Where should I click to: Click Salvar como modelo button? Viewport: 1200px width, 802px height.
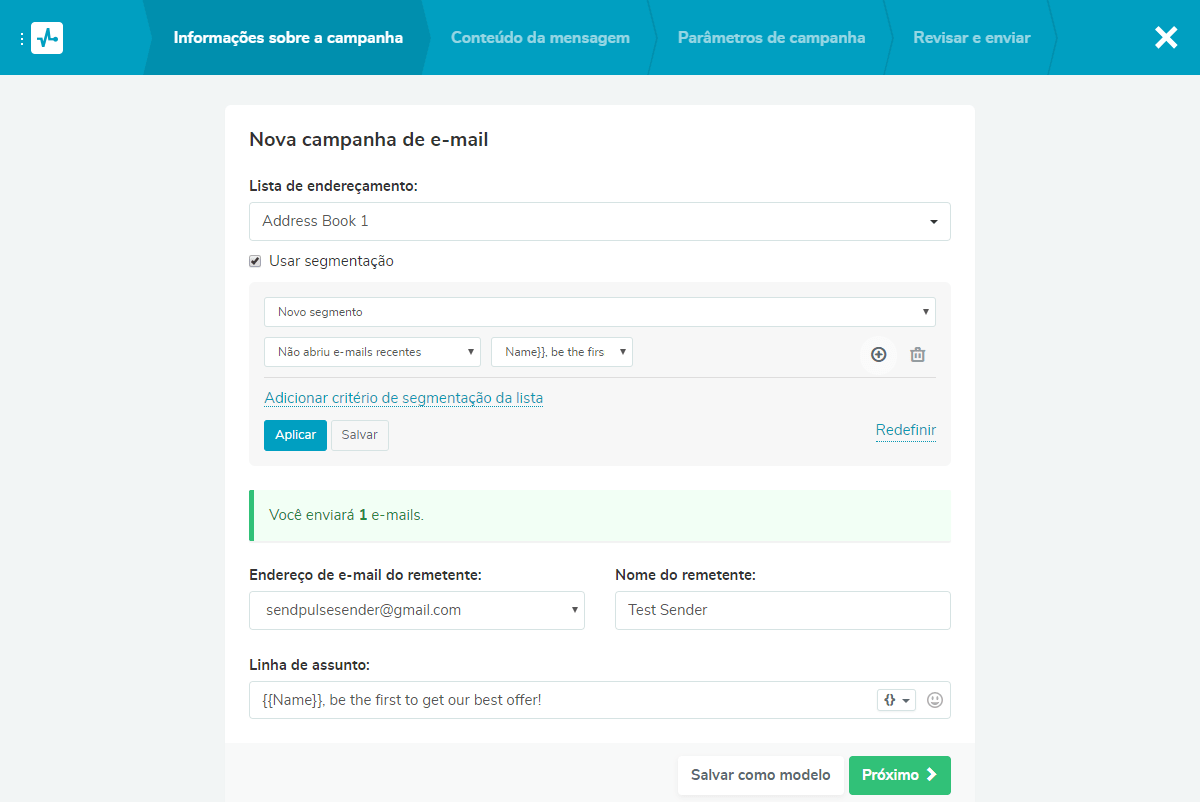761,775
